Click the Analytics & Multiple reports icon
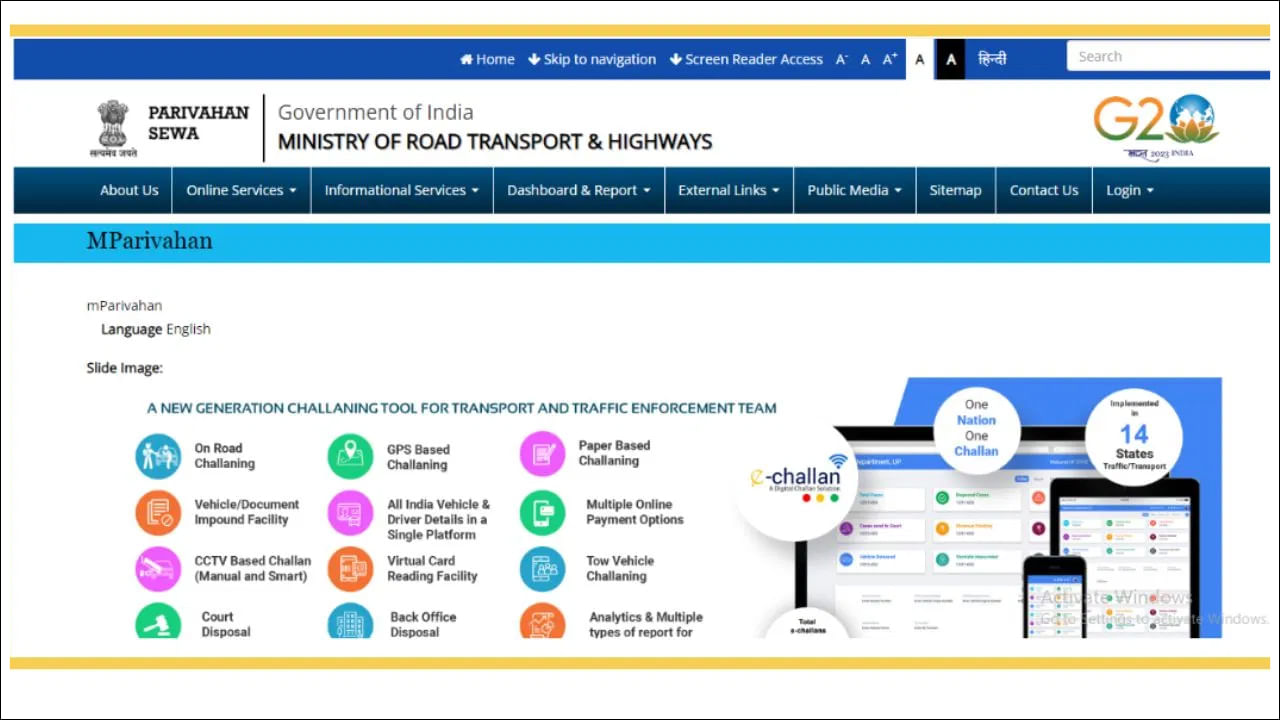1280x720 pixels. pyautogui.click(x=543, y=621)
